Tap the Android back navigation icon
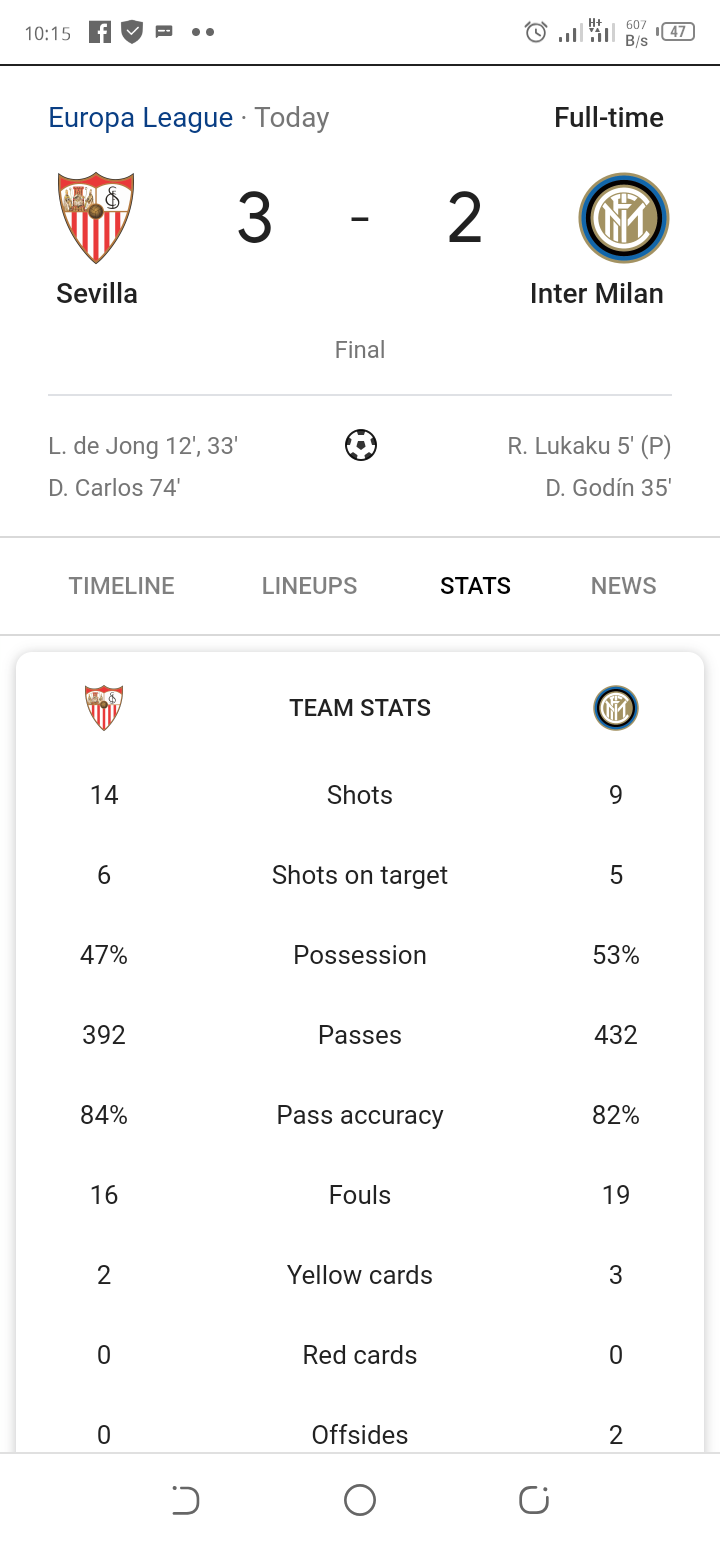Viewport: 720px width, 1548px height. pyautogui.click(x=185, y=1500)
